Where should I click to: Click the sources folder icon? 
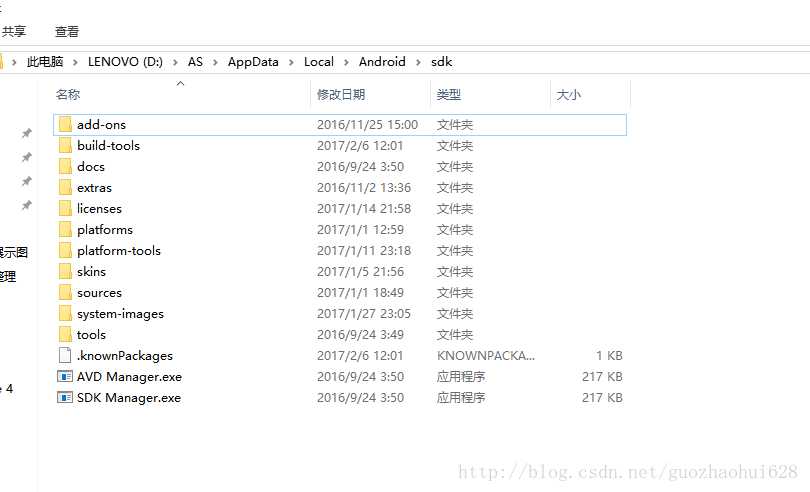tap(65, 293)
